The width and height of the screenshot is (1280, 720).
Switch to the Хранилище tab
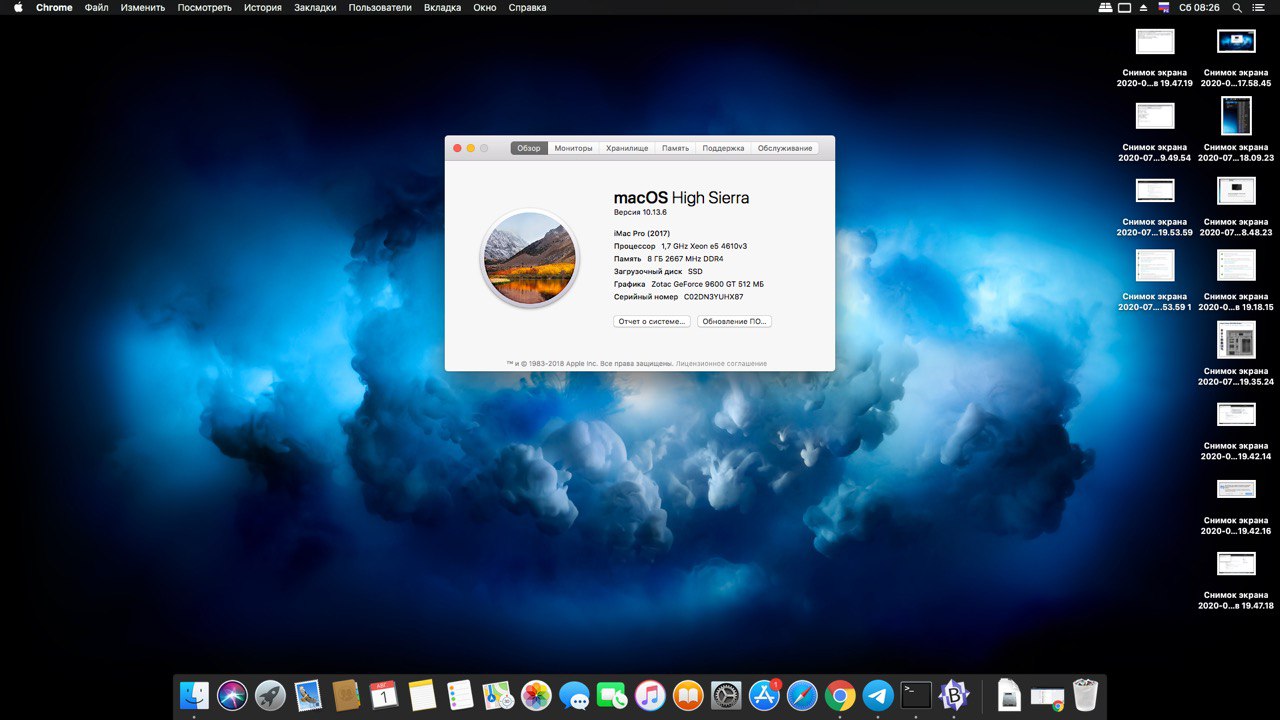(627, 148)
